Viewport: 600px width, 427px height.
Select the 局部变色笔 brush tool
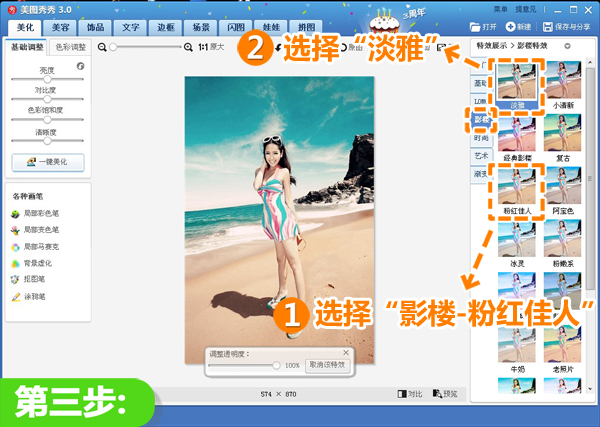point(35,230)
